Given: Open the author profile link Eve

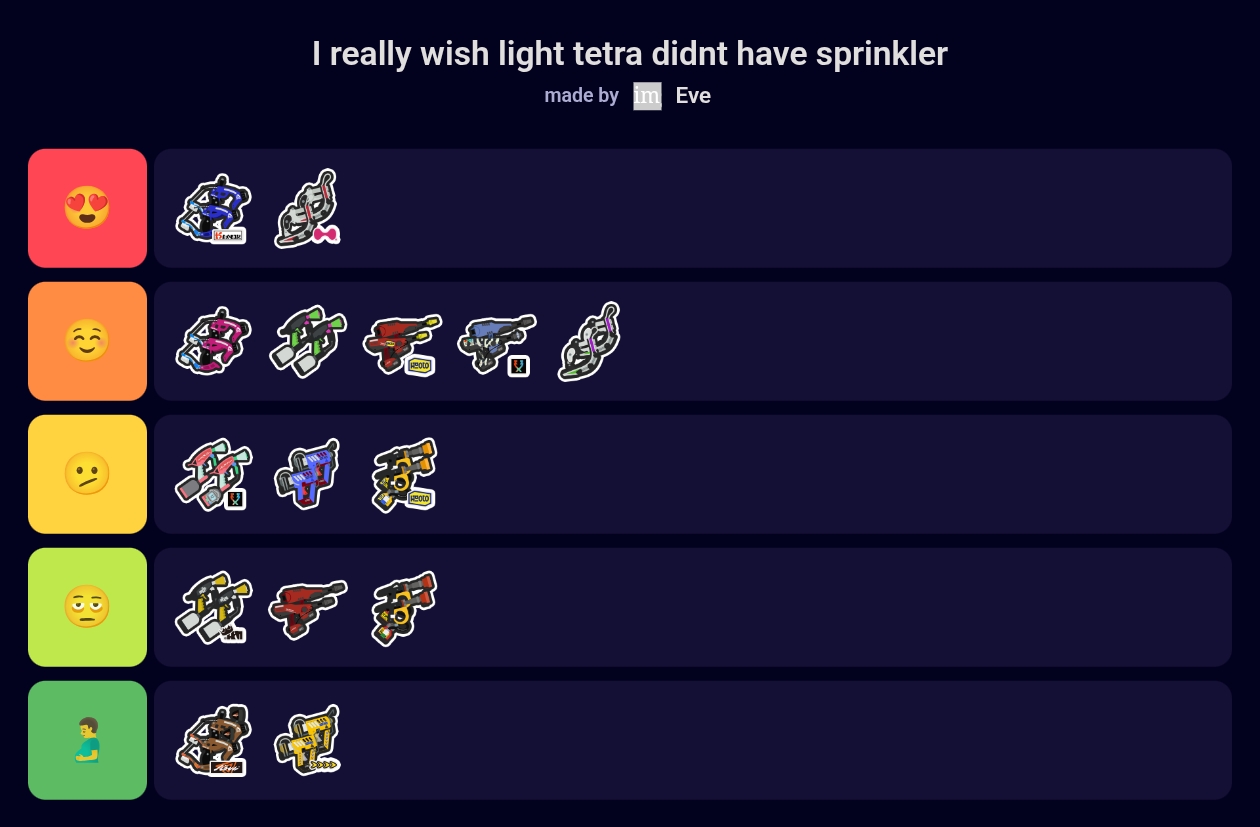Looking at the screenshot, I should coord(693,96).
